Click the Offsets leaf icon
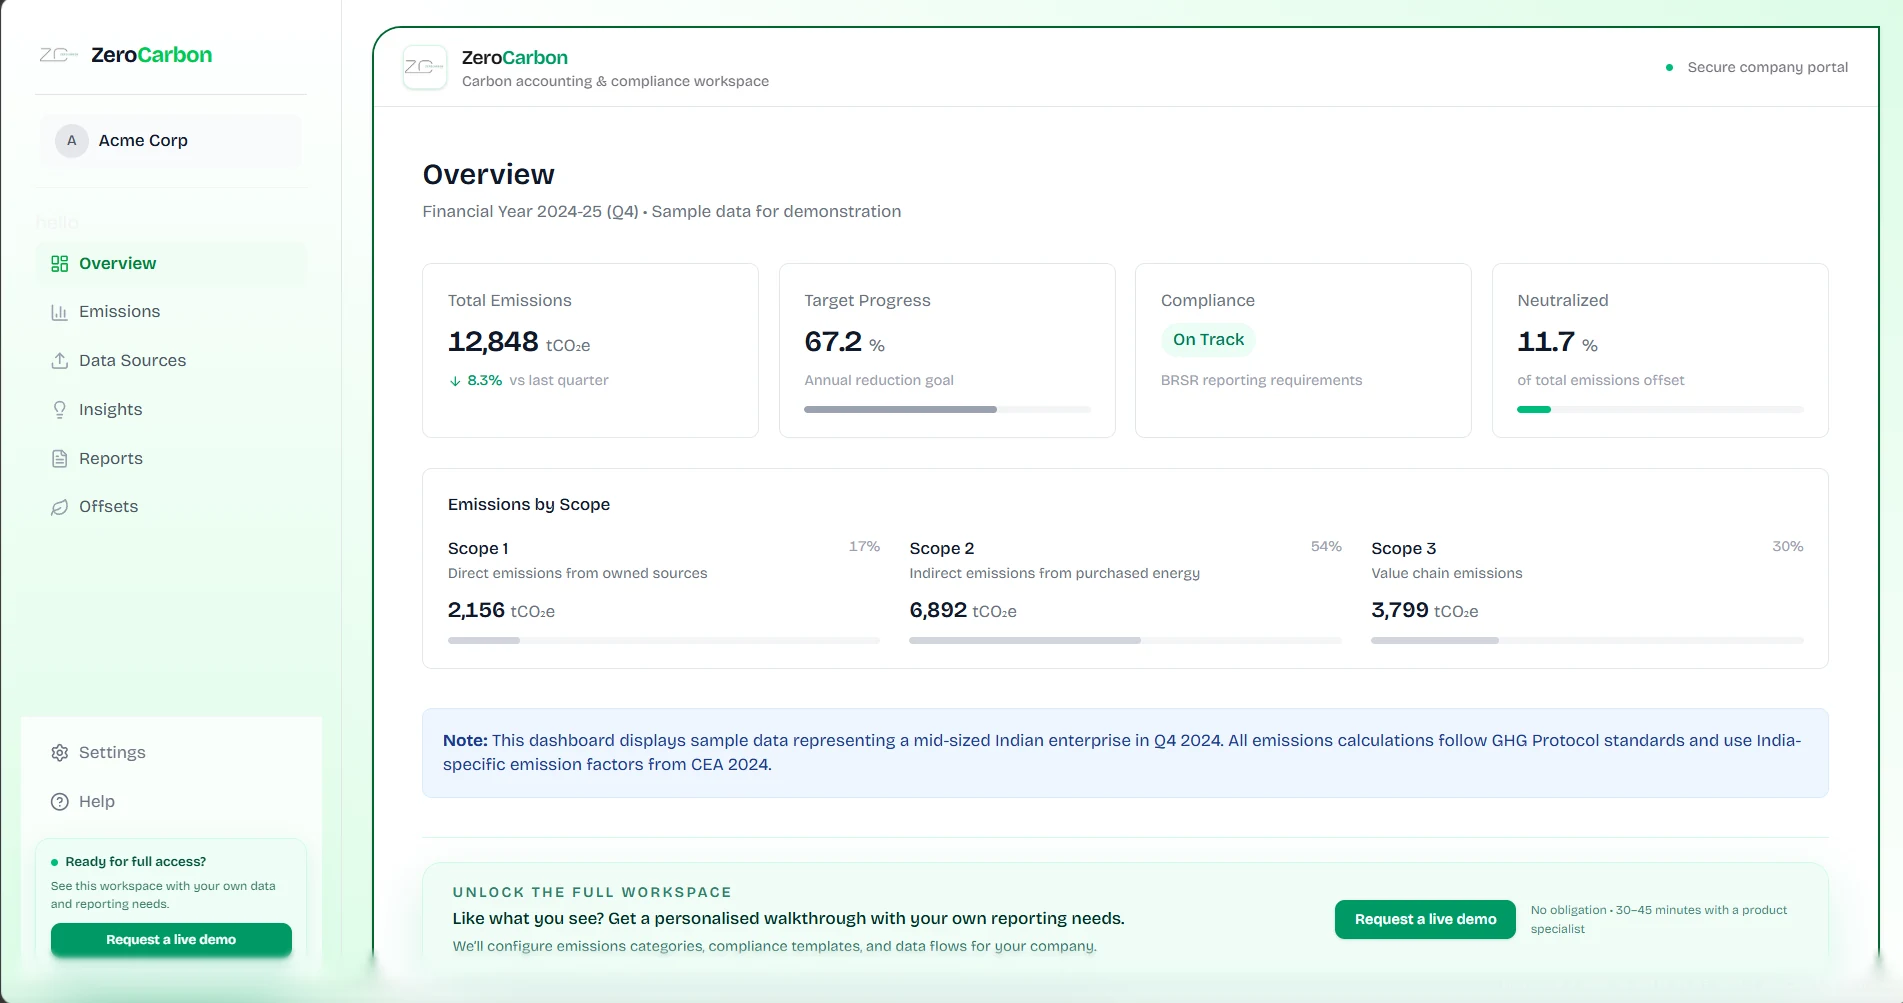Image resolution: width=1903 pixels, height=1003 pixels. click(x=60, y=507)
